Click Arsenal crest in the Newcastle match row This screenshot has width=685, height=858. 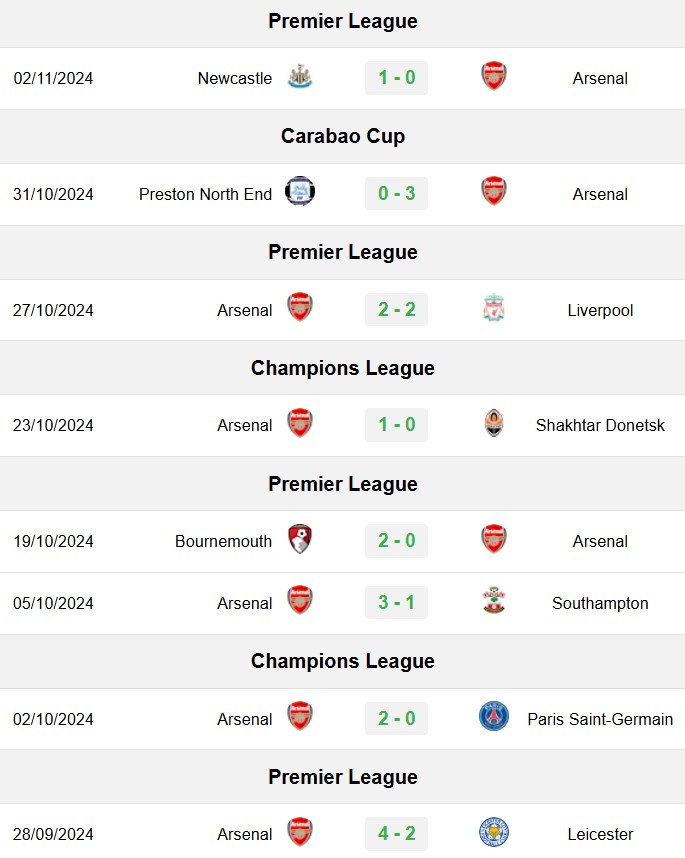(494, 76)
